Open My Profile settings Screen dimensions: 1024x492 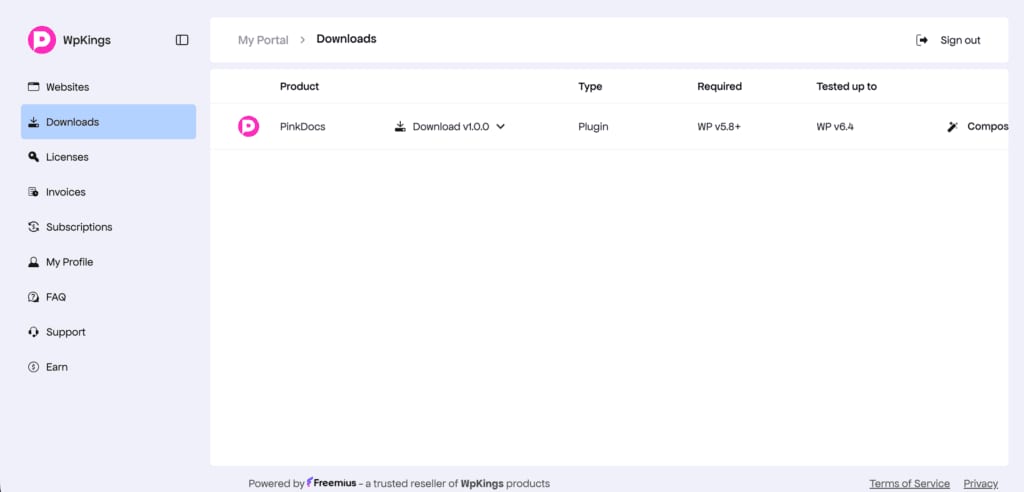pos(108,262)
